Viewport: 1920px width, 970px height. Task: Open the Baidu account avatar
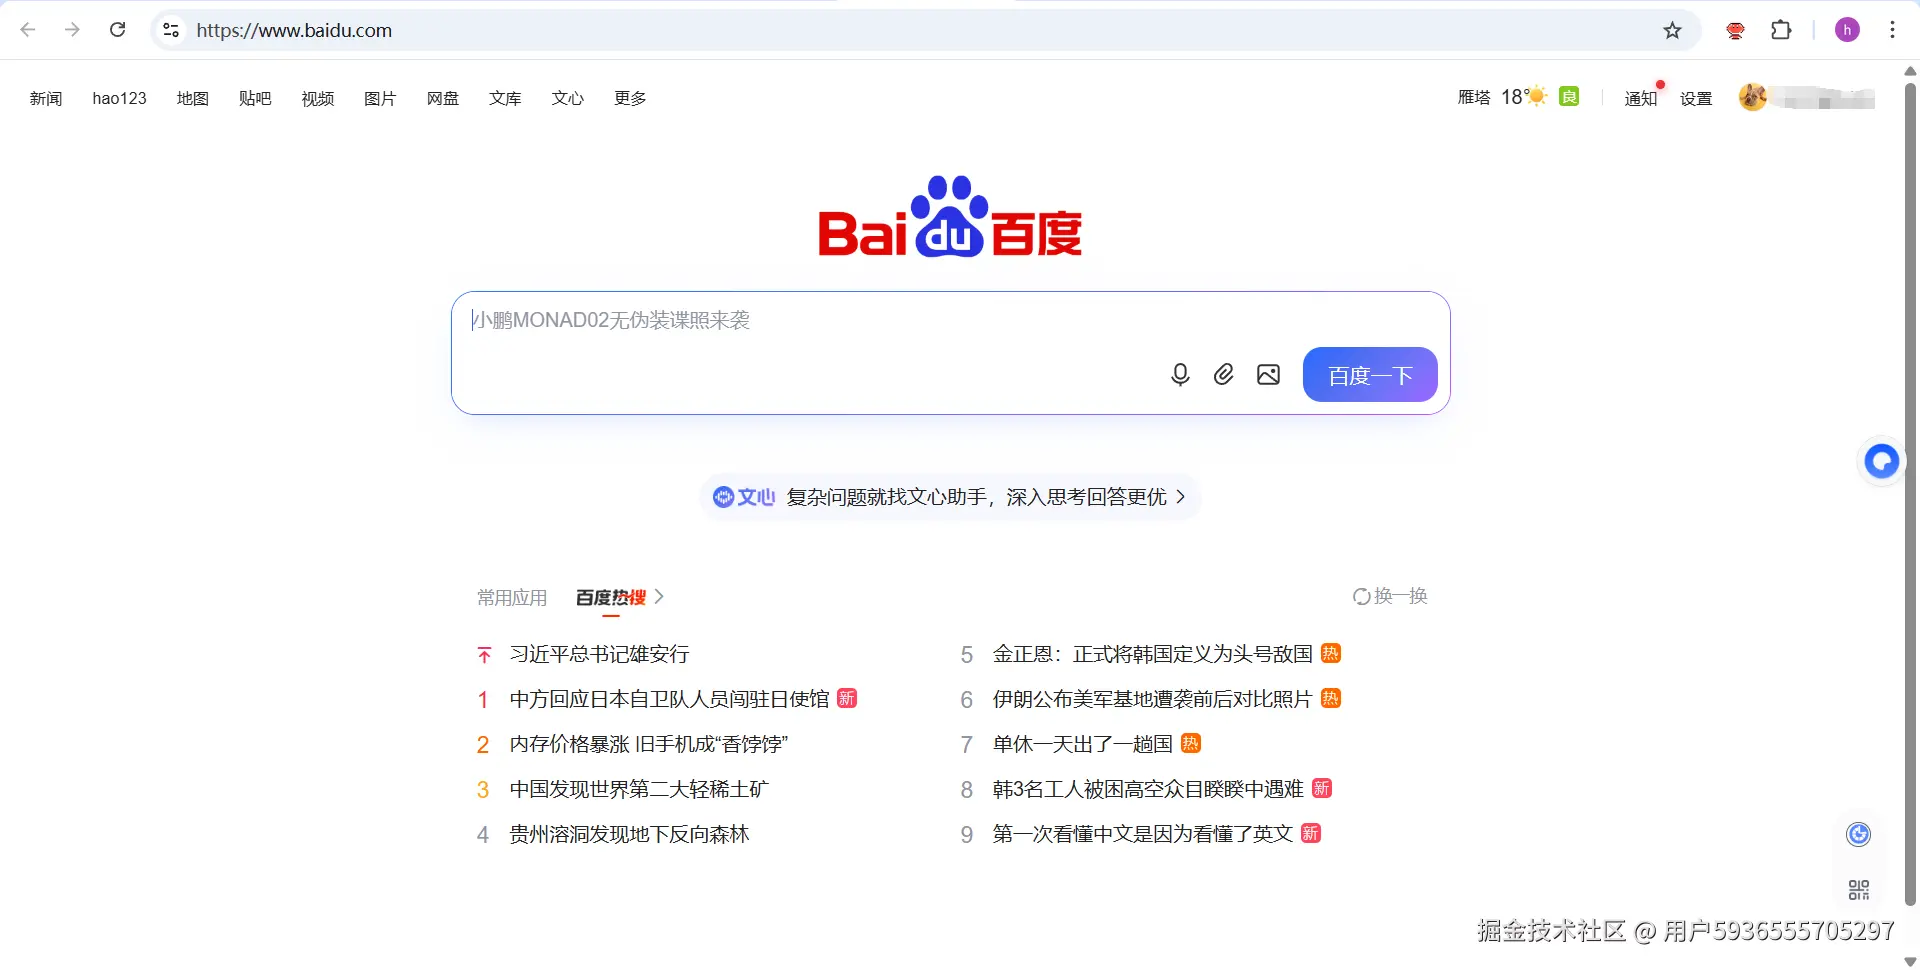point(1752,97)
